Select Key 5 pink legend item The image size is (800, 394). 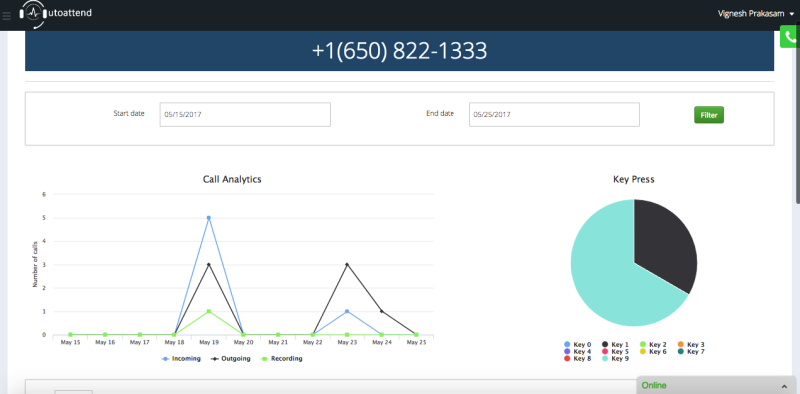615,352
